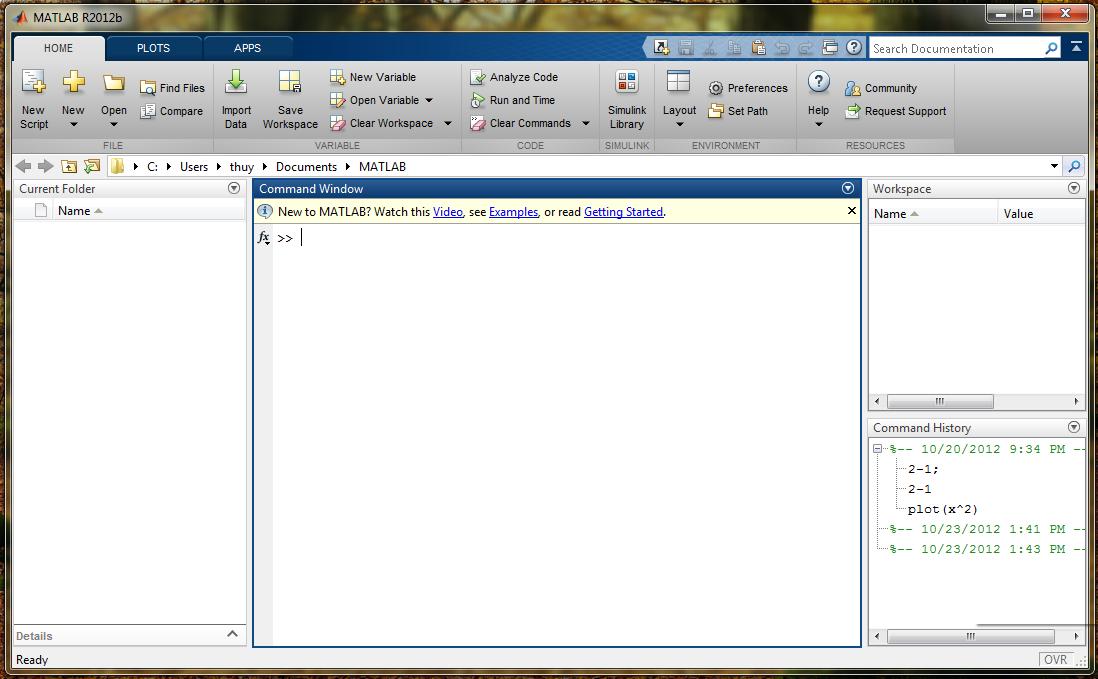Click Browse for folder icon
The height and width of the screenshot is (679, 1098).
(92, 166)
